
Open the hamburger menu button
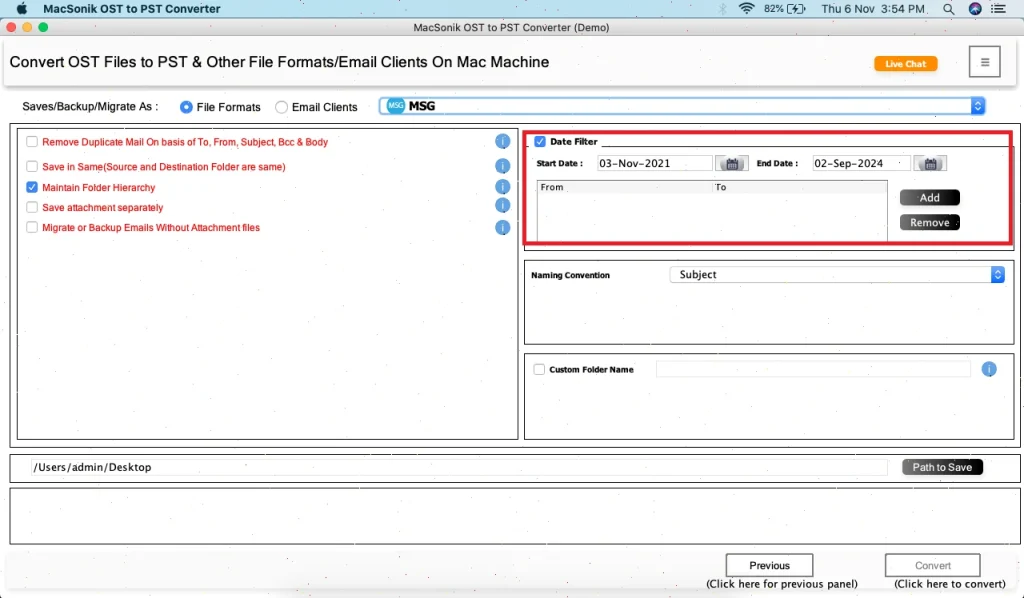point(984,62)
